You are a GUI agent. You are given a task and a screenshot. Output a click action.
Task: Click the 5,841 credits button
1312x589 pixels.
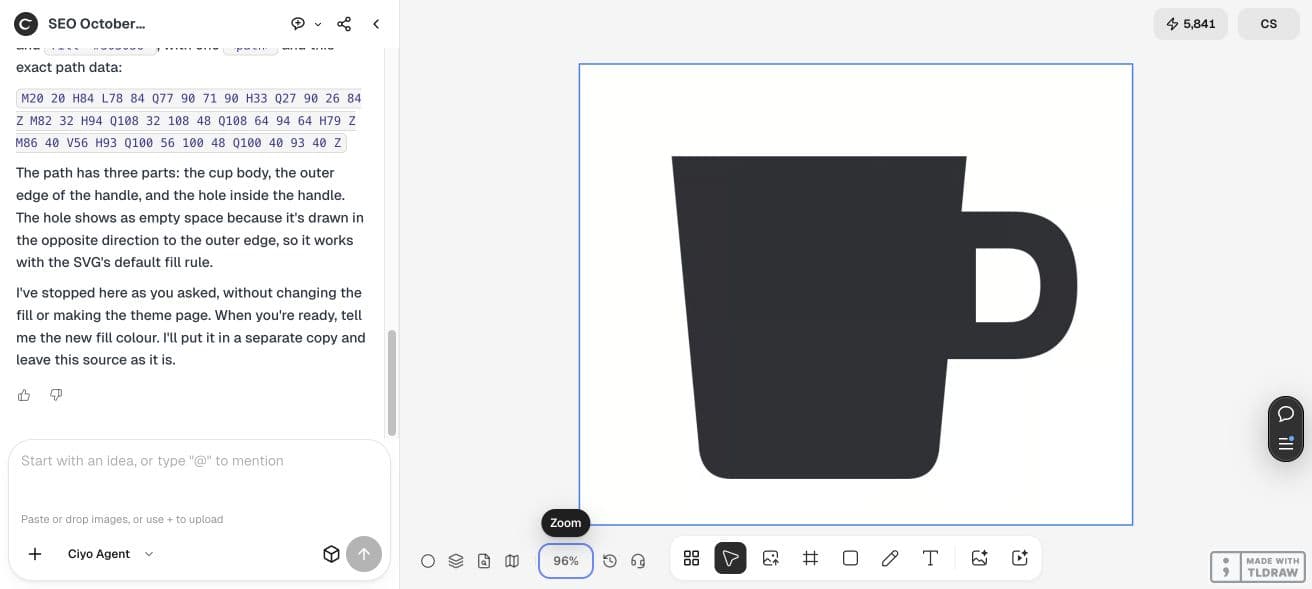(1190, 24)
